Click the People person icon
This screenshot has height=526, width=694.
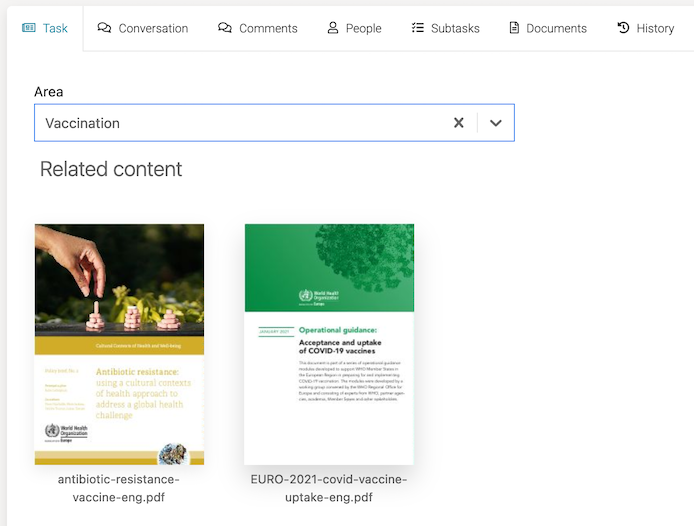tap(333, 28)
